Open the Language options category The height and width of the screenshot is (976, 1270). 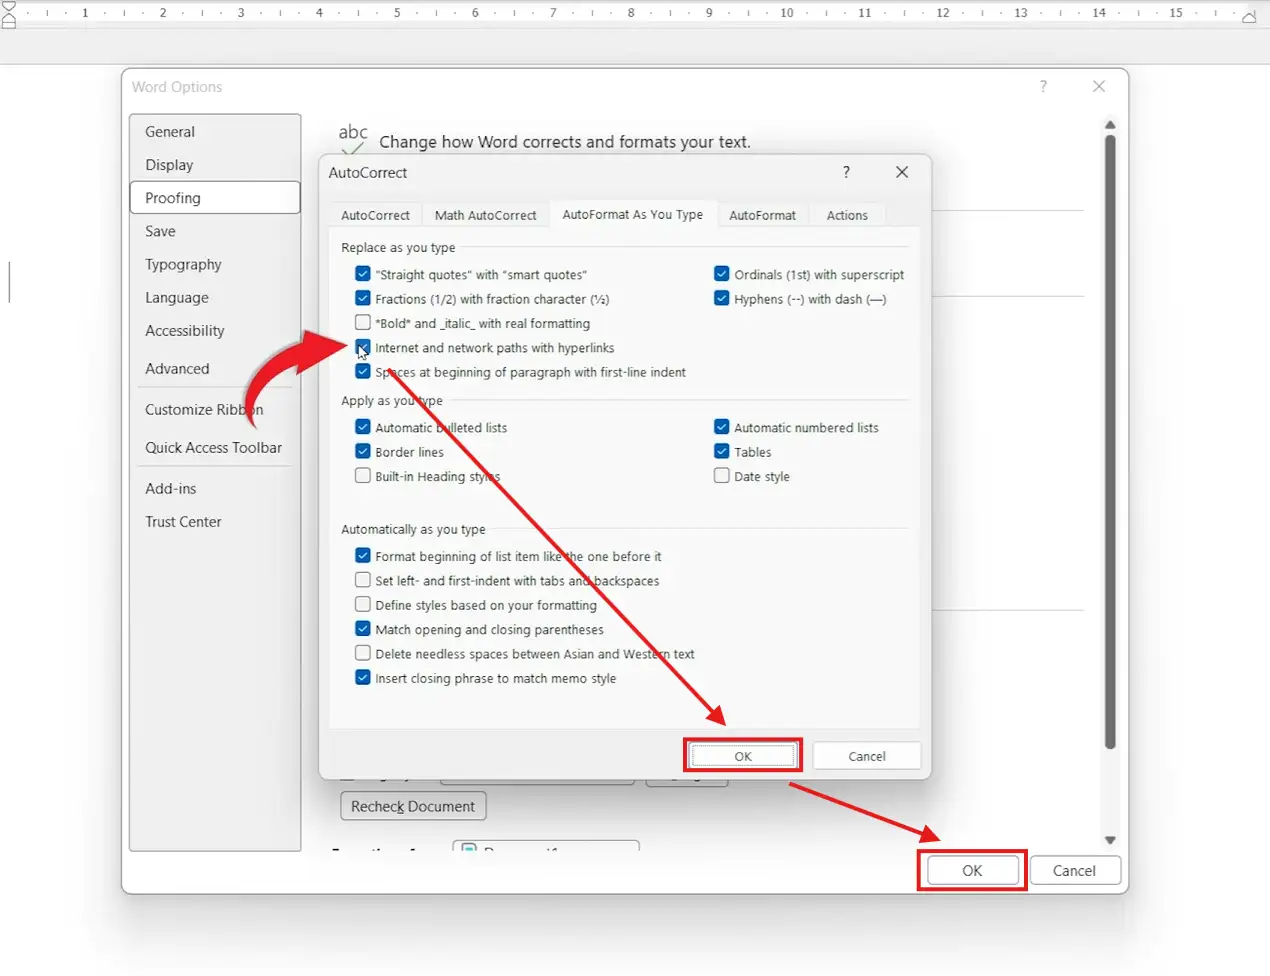click(x=215, y=297)
